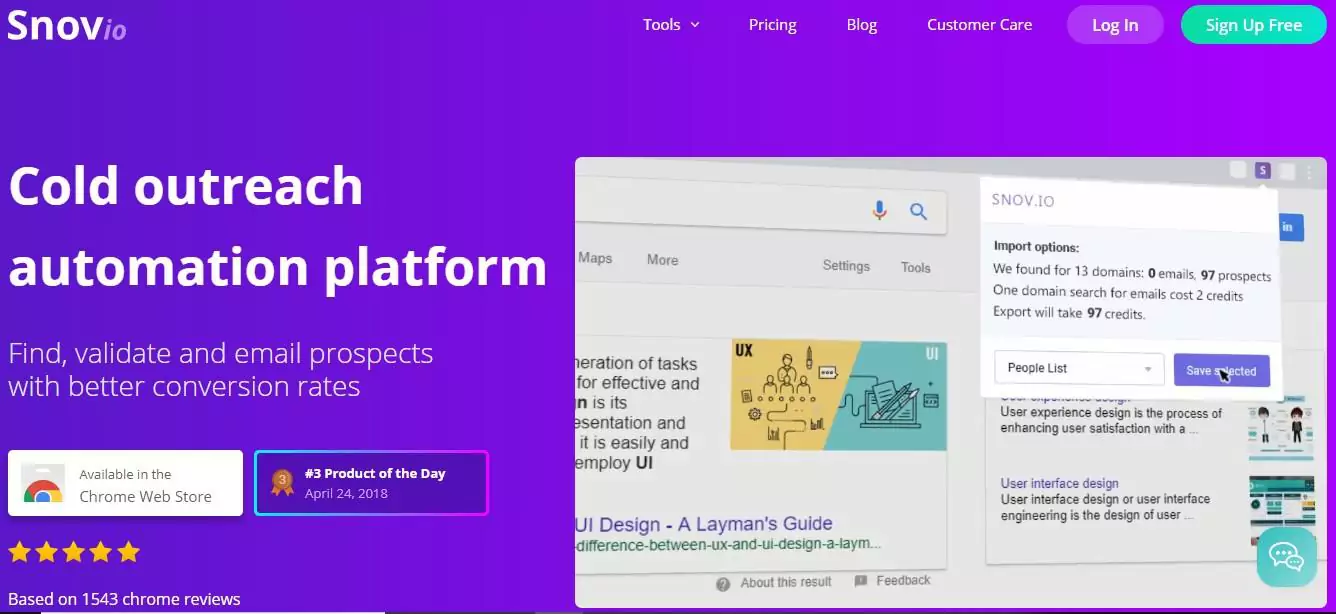The width and height of the screenshot is (1336, 614).
Task: Click the Snov.io extension icon in toolbar
Action: pos(1263,170)
